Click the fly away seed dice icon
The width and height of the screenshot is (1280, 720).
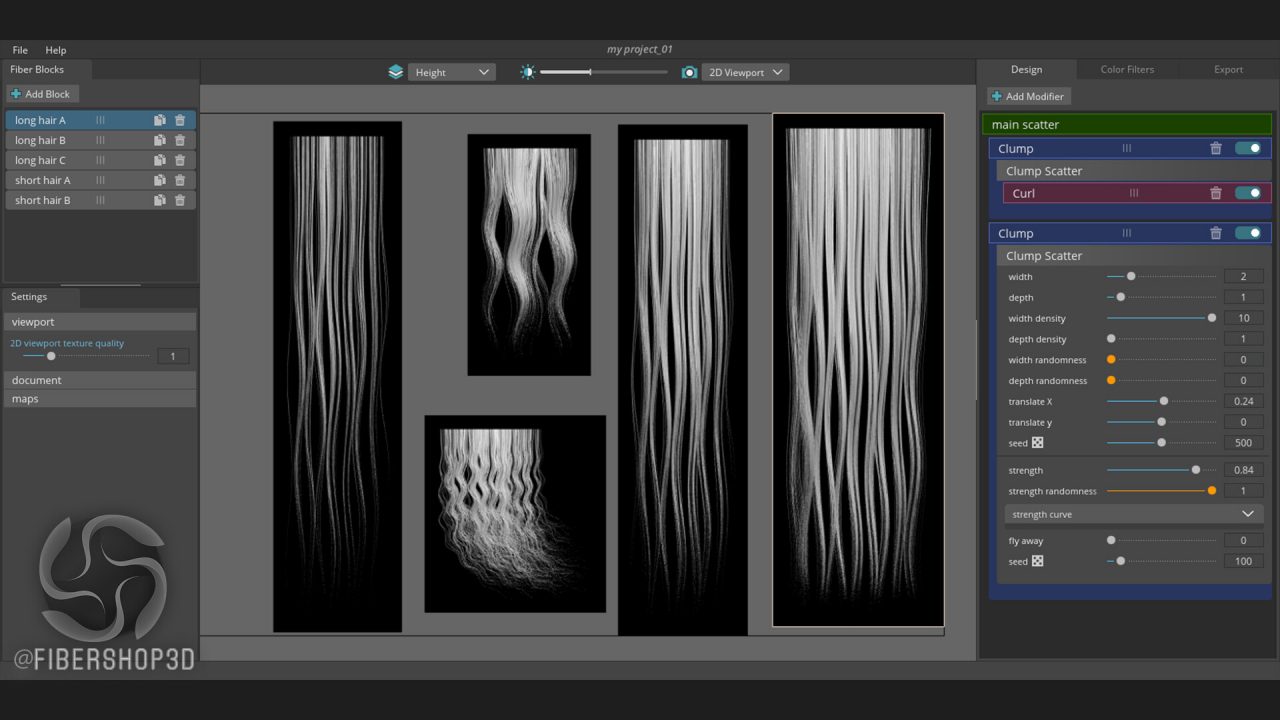1038,561
